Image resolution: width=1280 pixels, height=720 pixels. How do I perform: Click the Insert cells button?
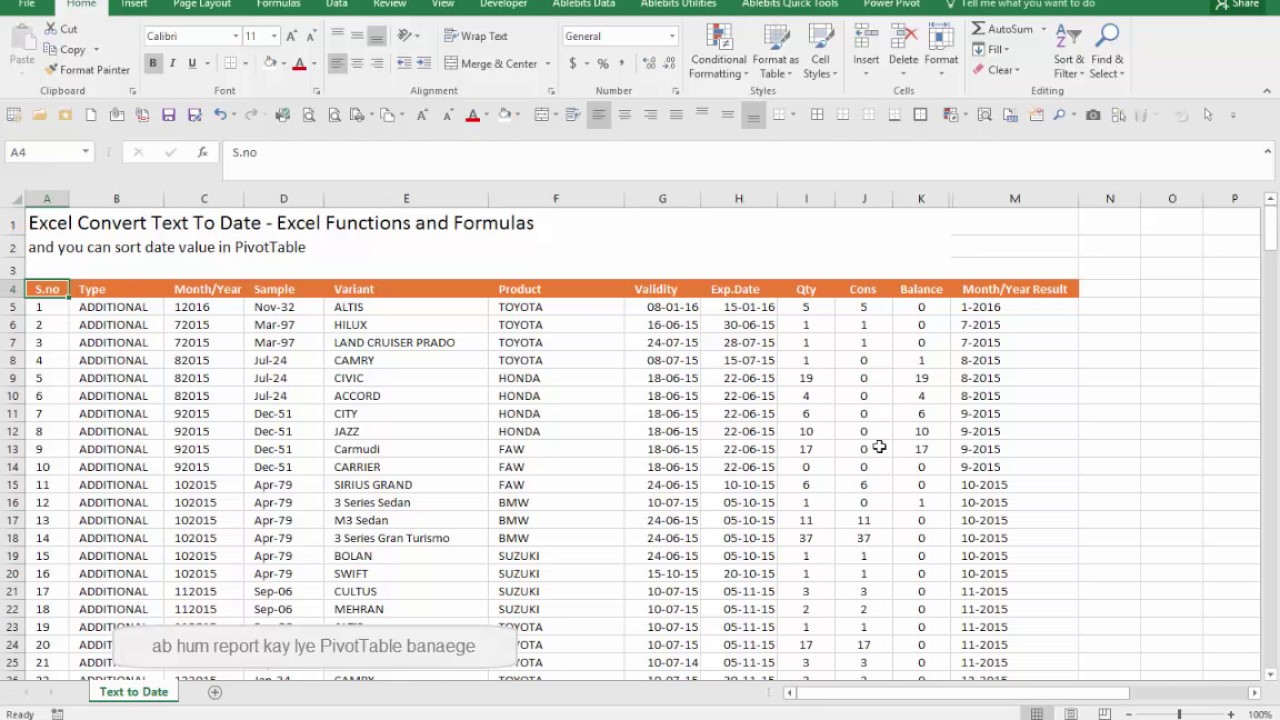coord(866,51)
